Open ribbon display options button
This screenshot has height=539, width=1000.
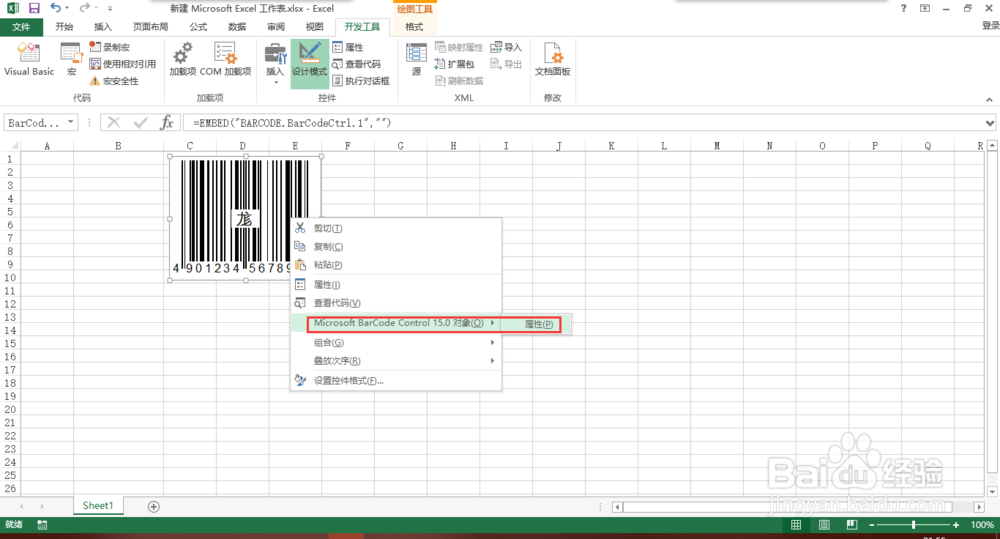coord(925,8)
